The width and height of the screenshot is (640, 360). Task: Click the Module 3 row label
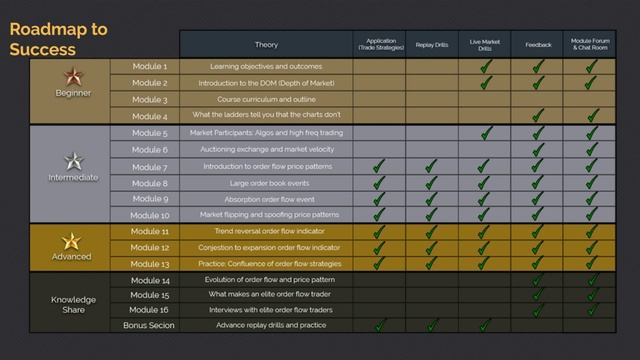pos(149,100)
